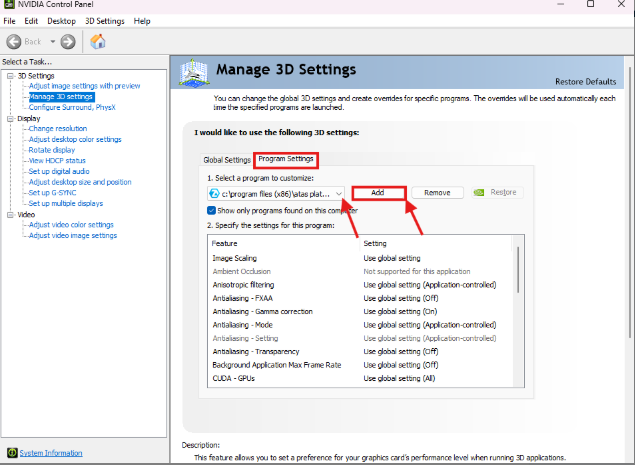Select View HDCP status
635x465 pixels.
pos(57,160)
